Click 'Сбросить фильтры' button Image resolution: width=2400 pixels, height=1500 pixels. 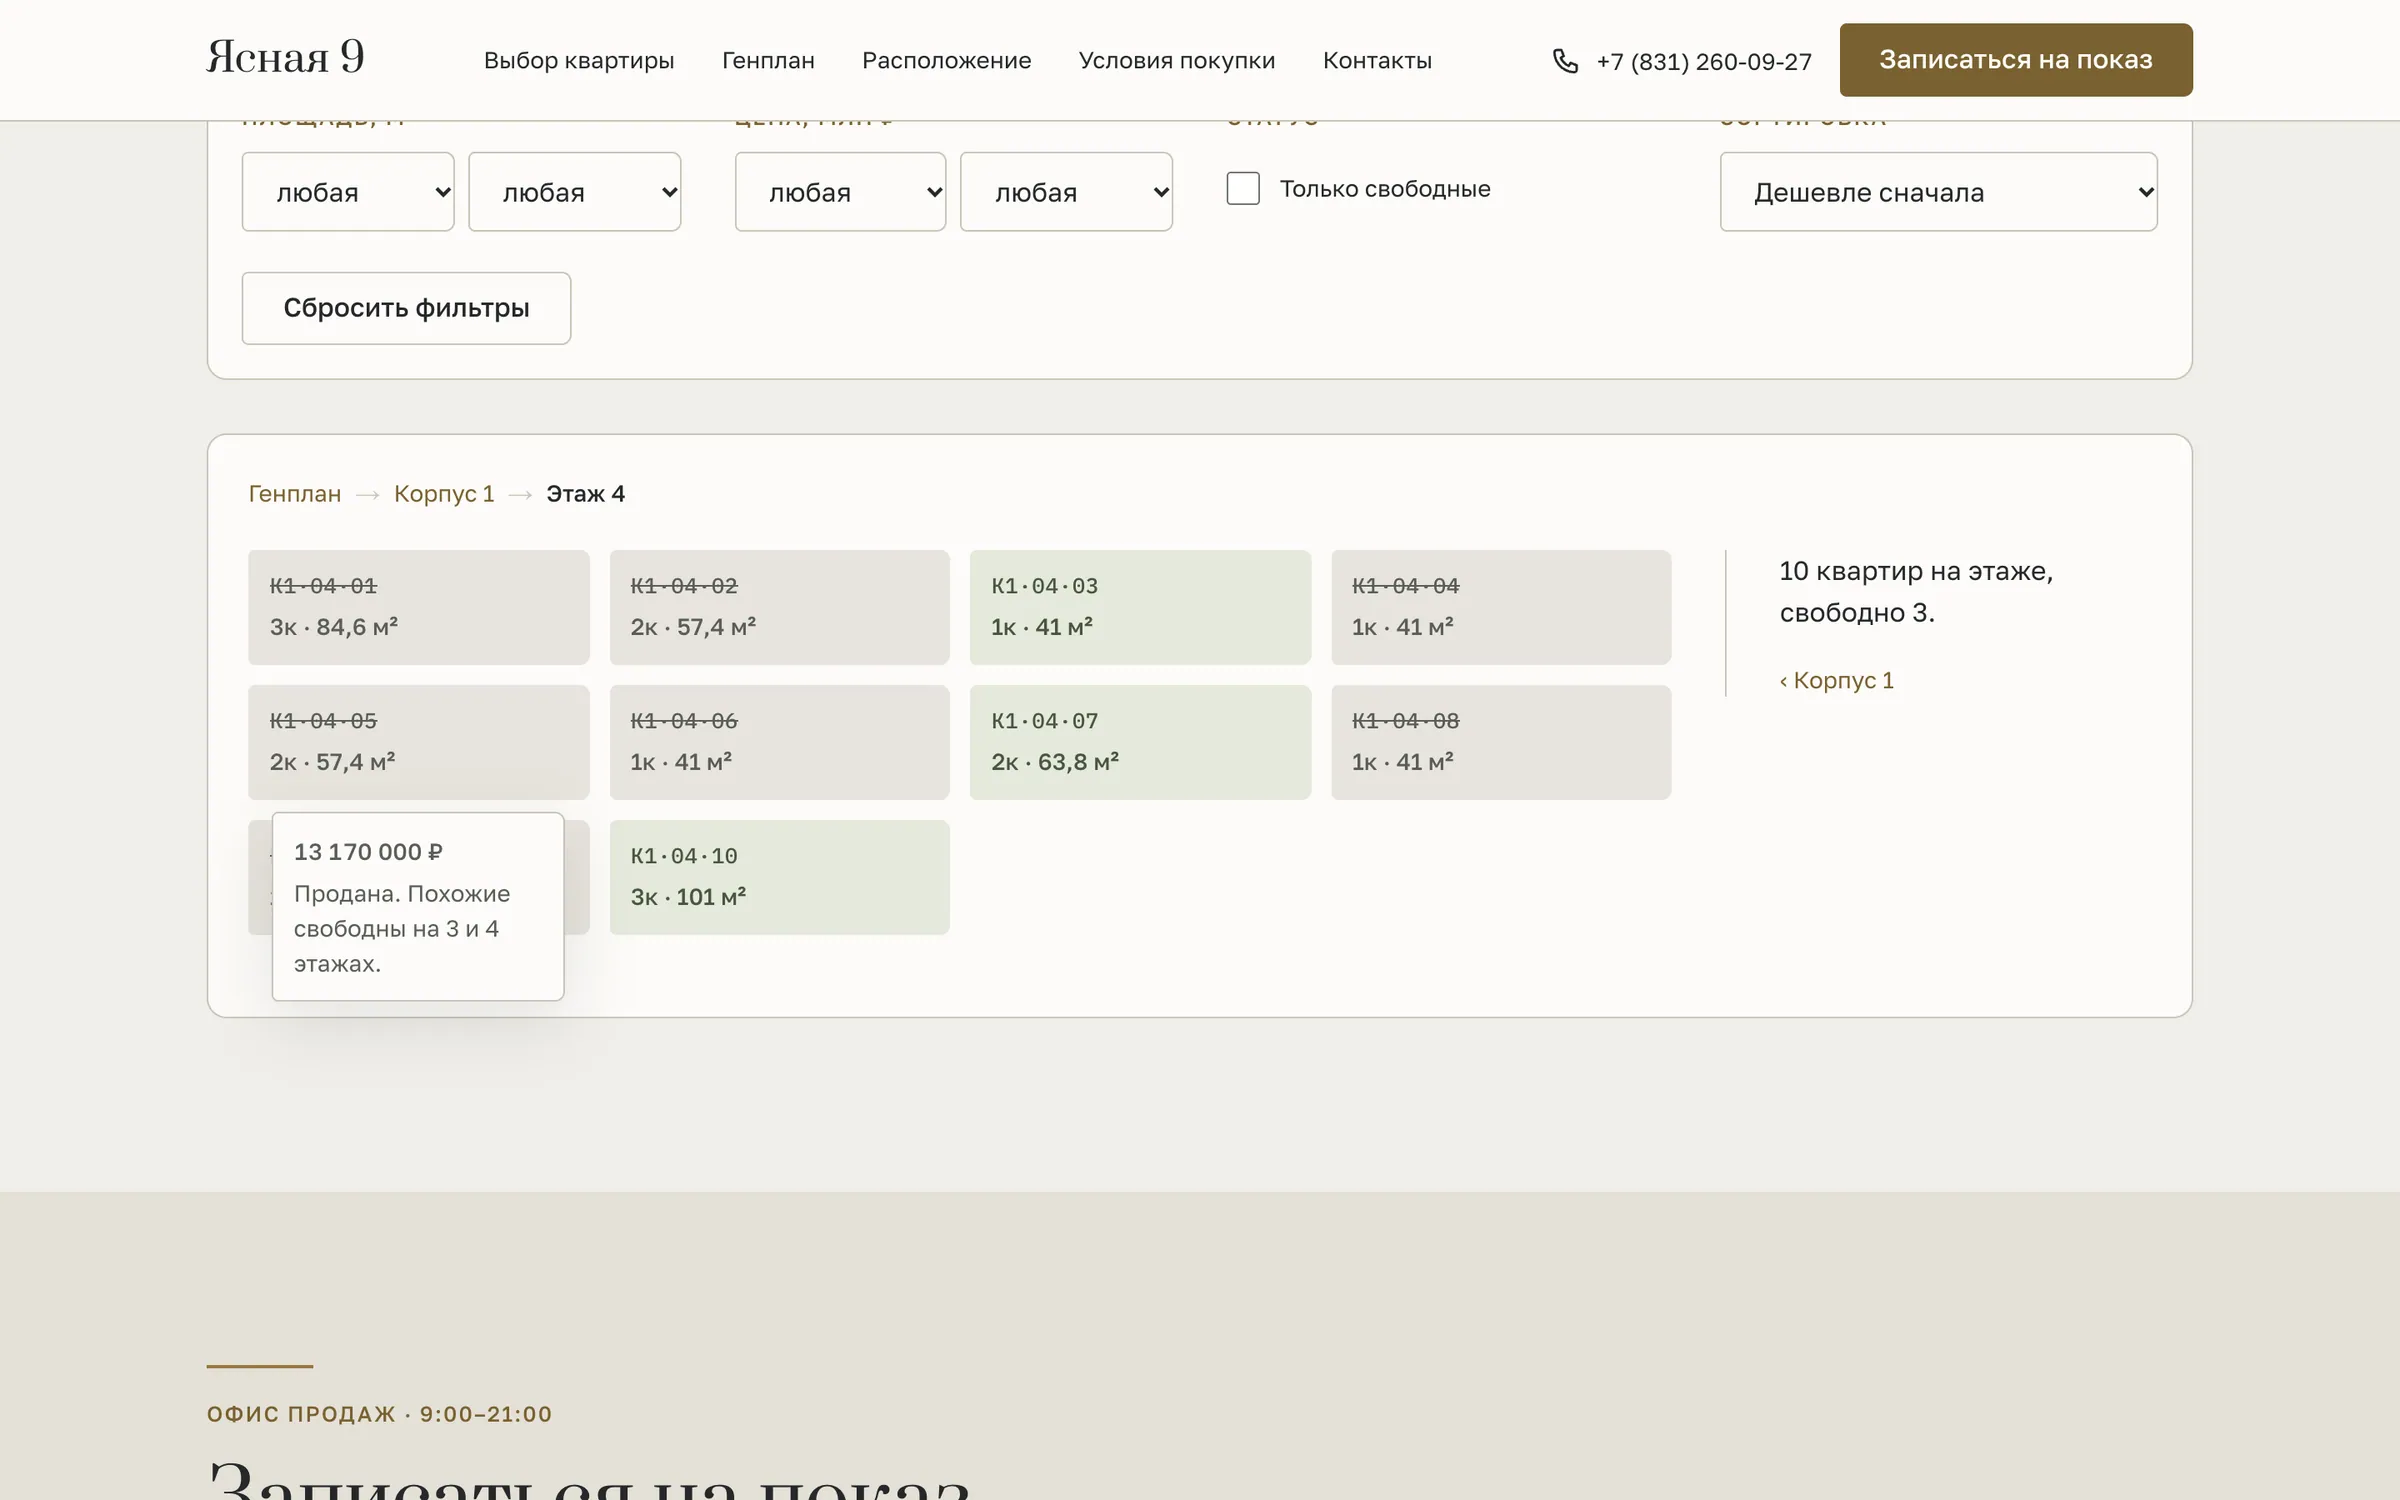pos(406,308)
